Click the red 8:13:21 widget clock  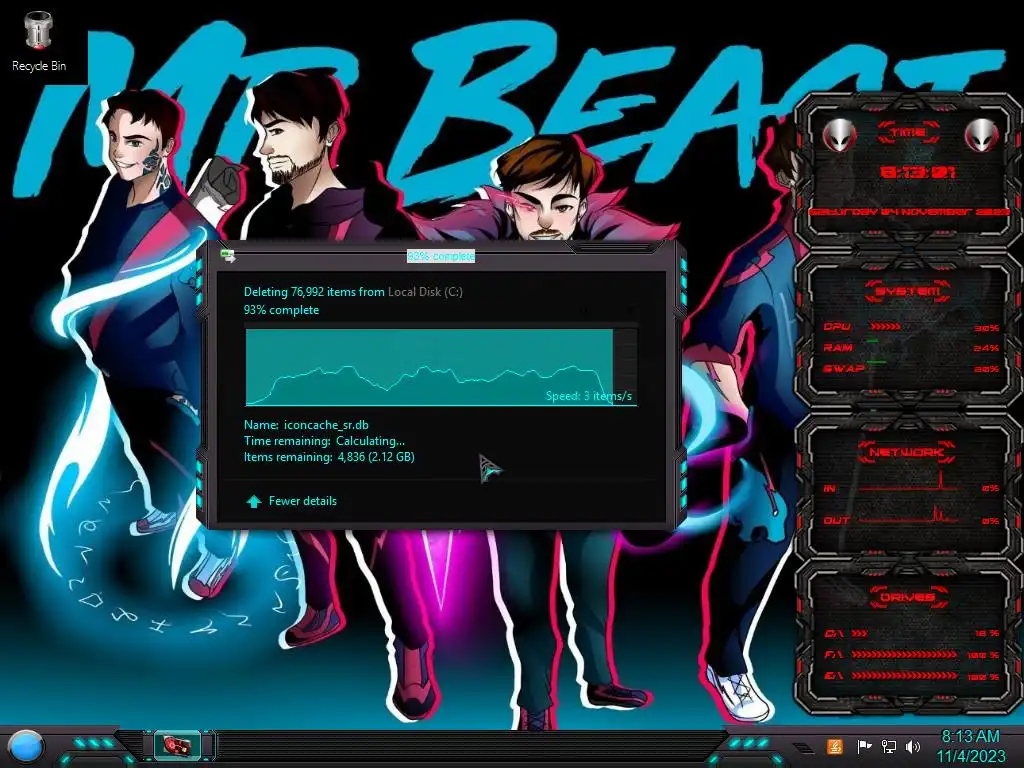(918, 172)
